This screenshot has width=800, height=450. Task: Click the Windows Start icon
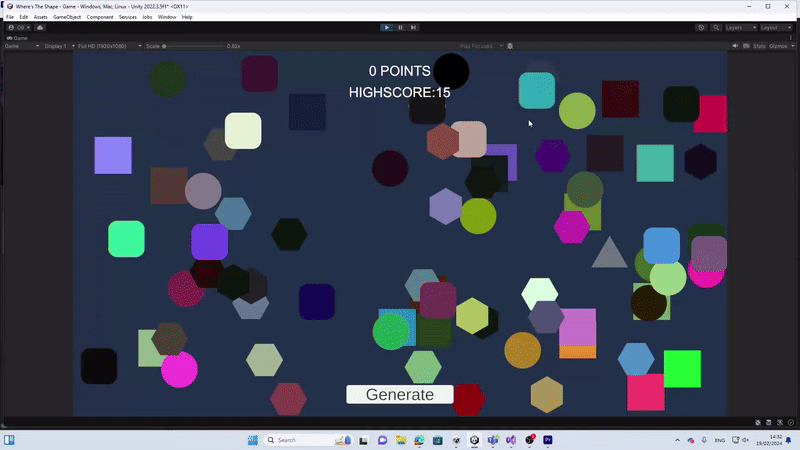[x=253, y=440]
